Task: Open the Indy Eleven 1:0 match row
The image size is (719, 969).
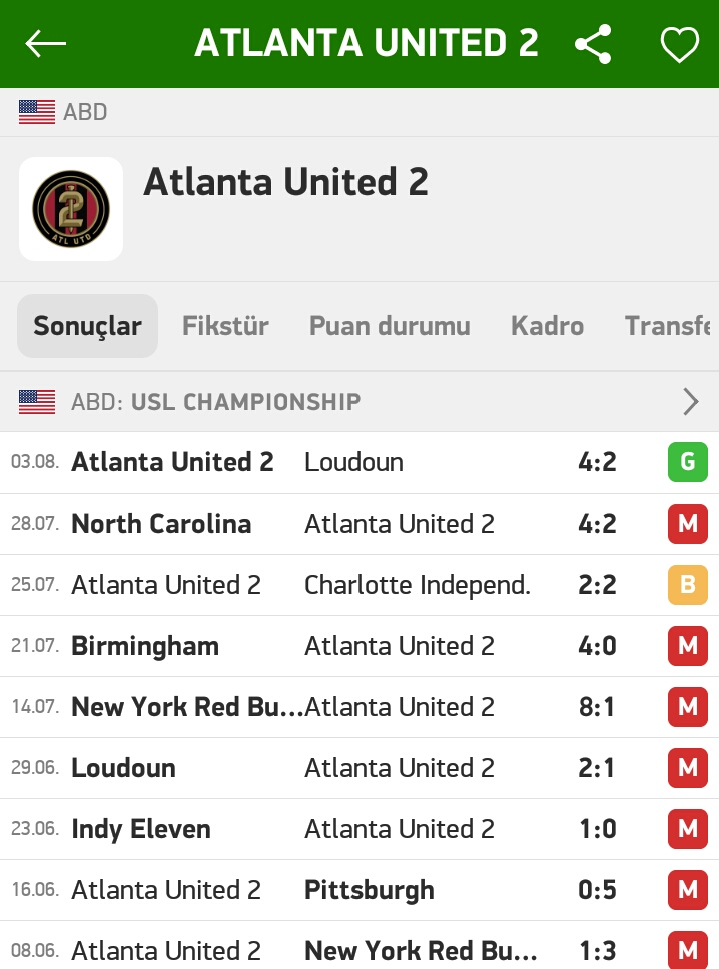Action: (359, 829)
